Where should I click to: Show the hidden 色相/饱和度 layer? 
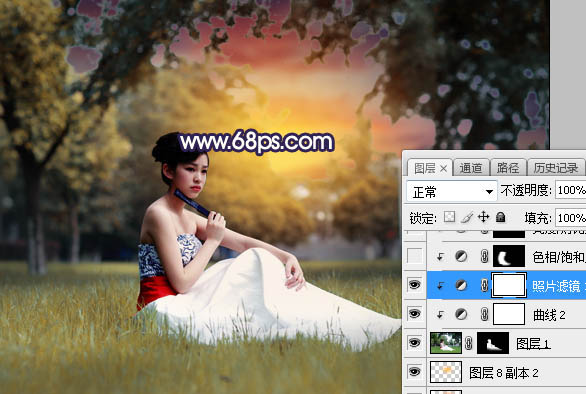point(414,256)
